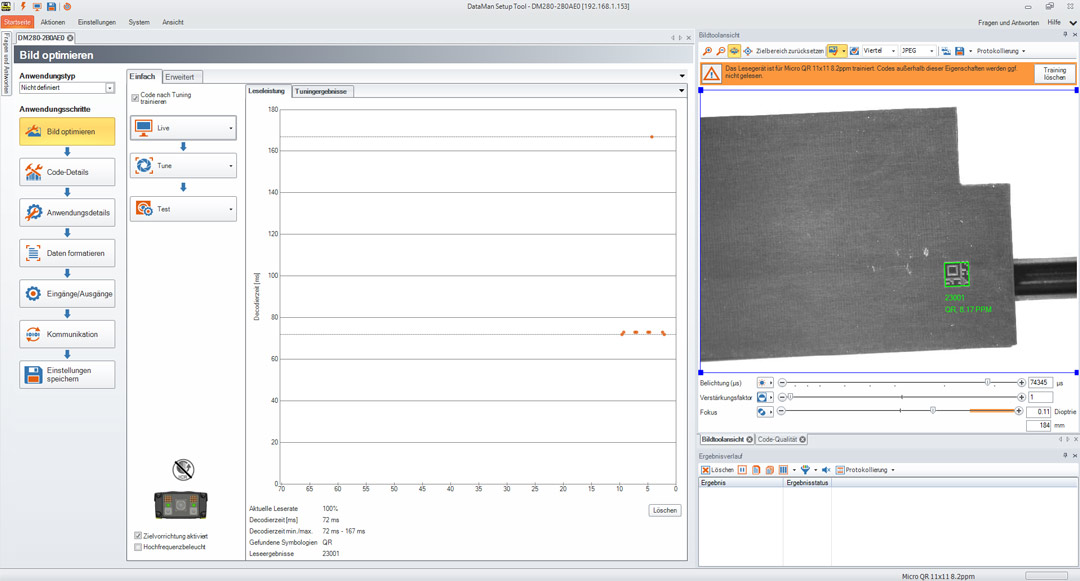The height and width of the screenshot is (581, 1080).
Task: Click the Fokus slider handle
Action: (933, 410)
